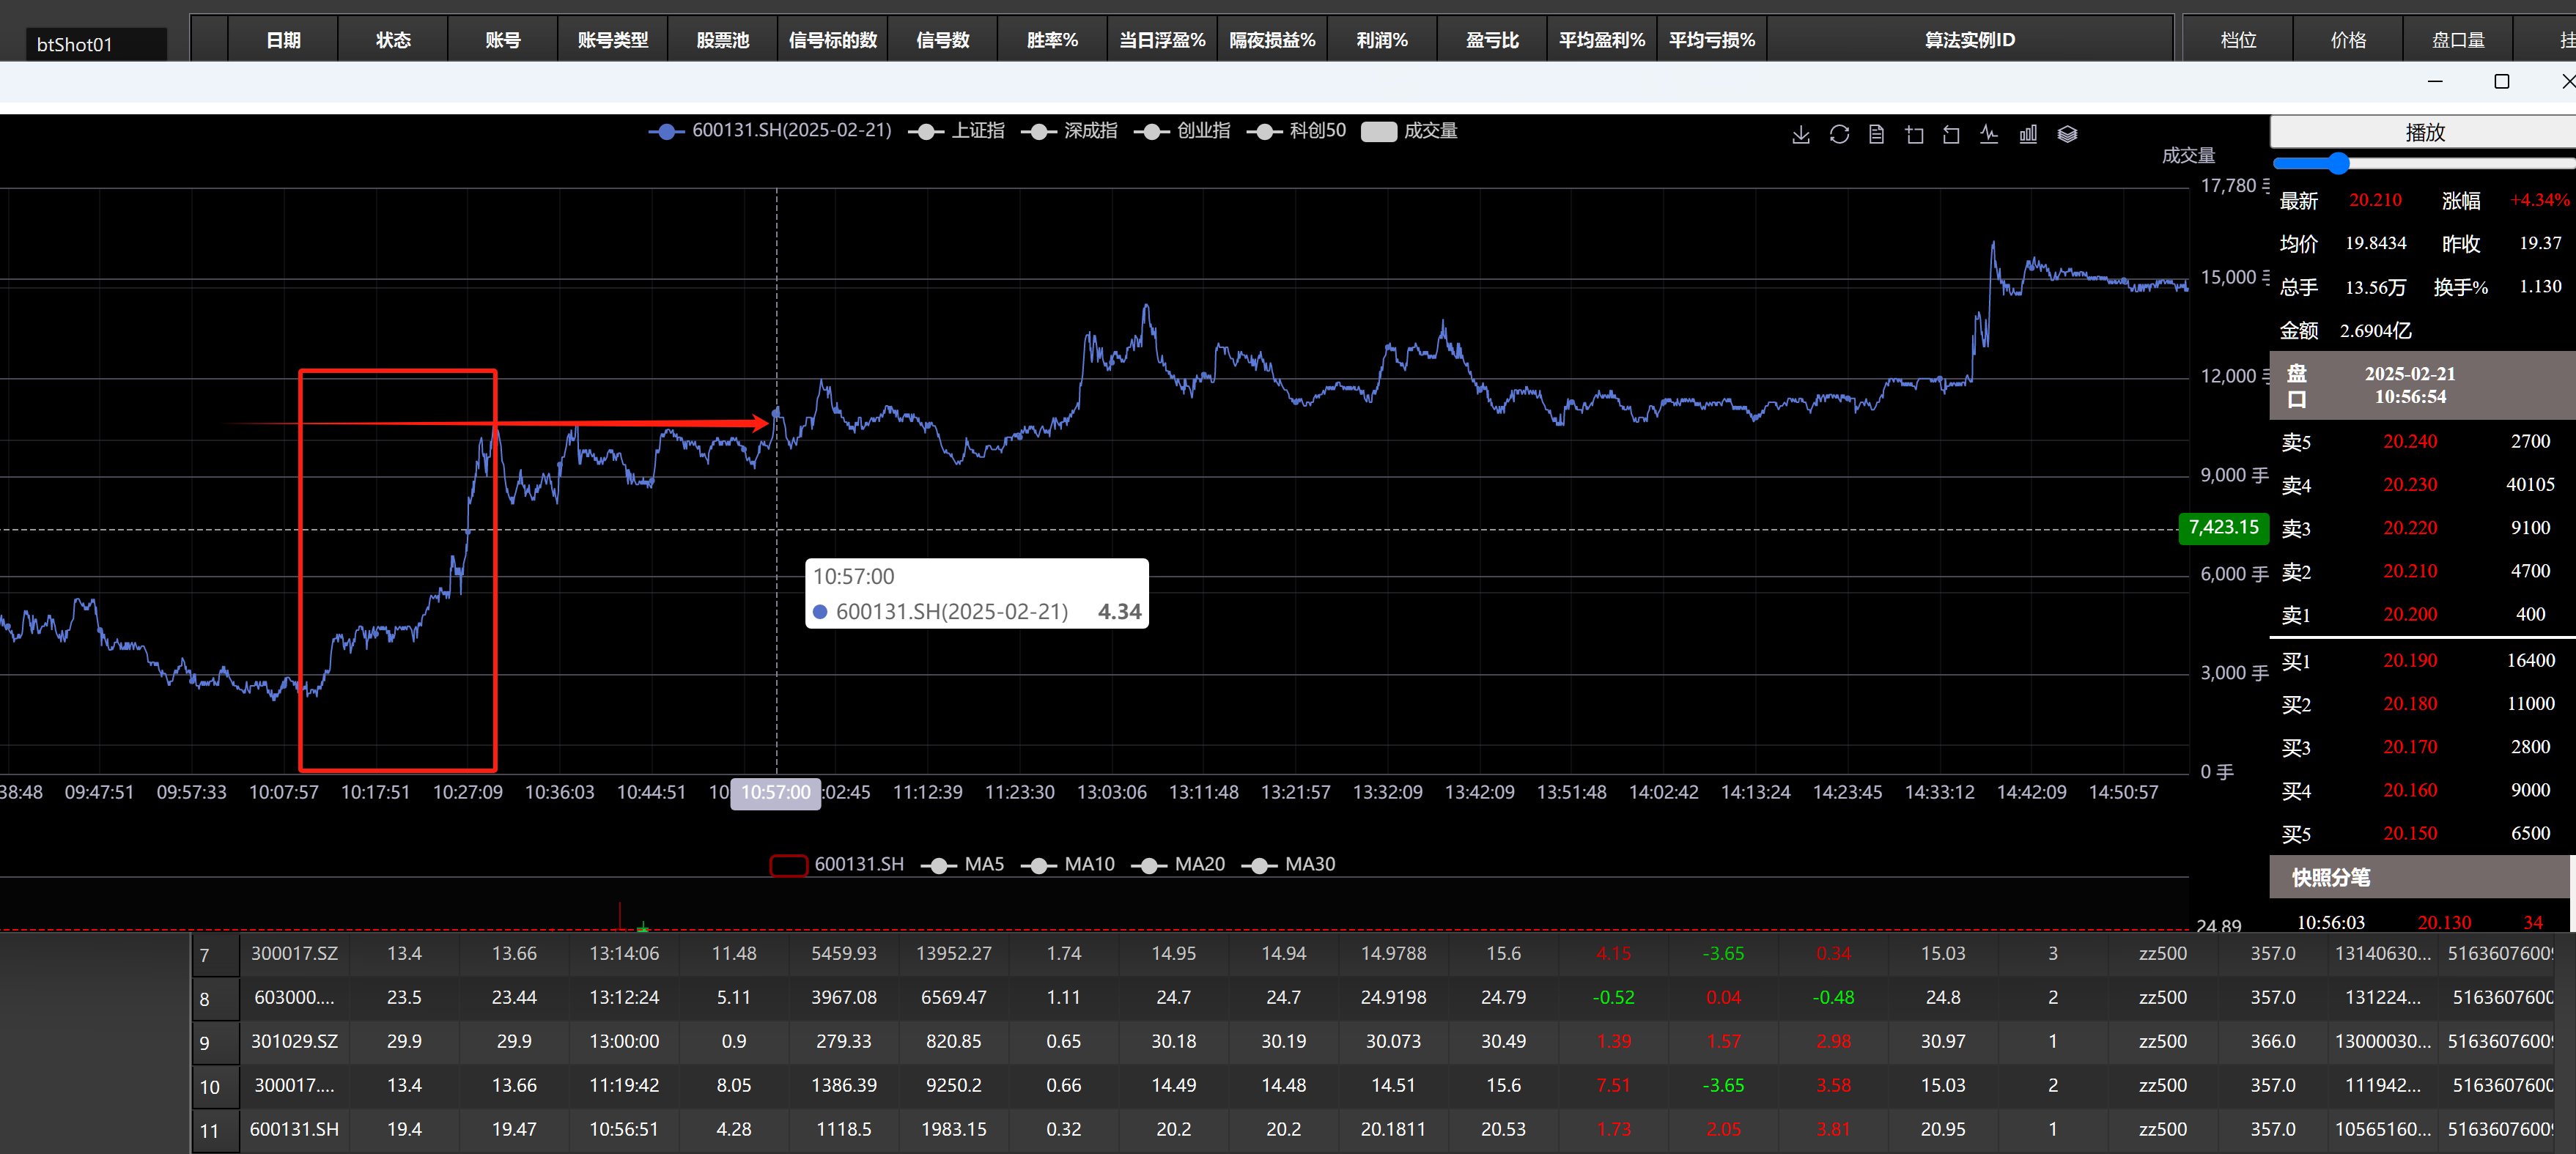Click the 7,423.15 axis pointer label
This screenshot has width=2576, height=1154.
click(x=2223, y=528)
